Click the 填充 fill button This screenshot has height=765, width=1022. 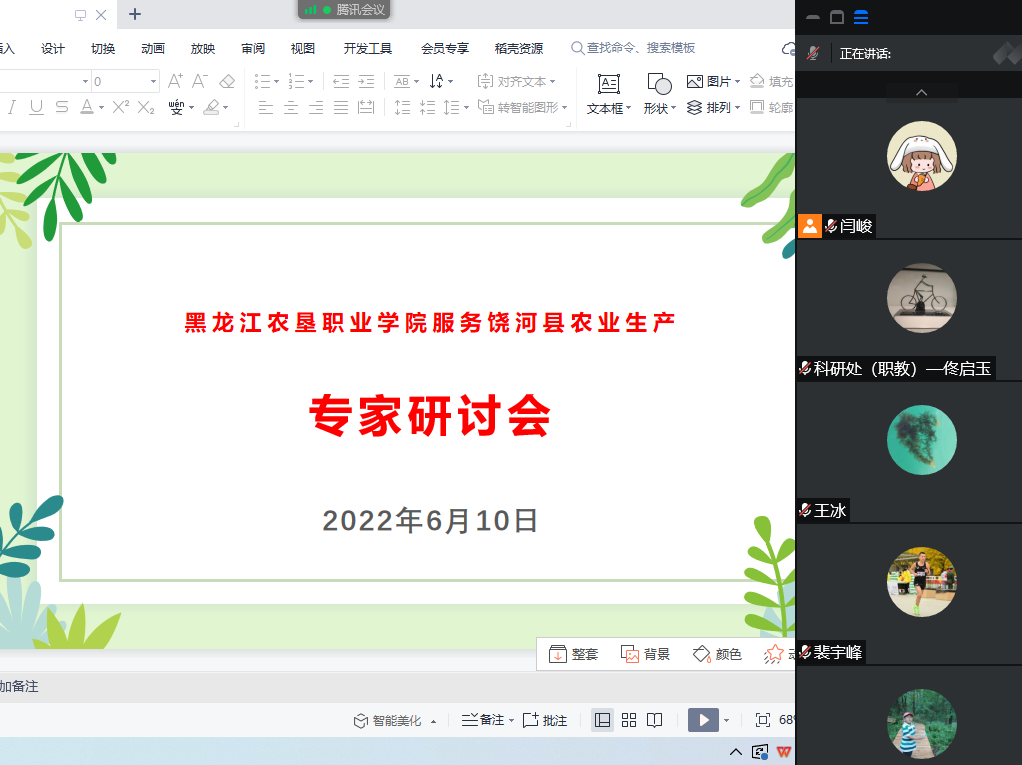click(x=771, y=81)
